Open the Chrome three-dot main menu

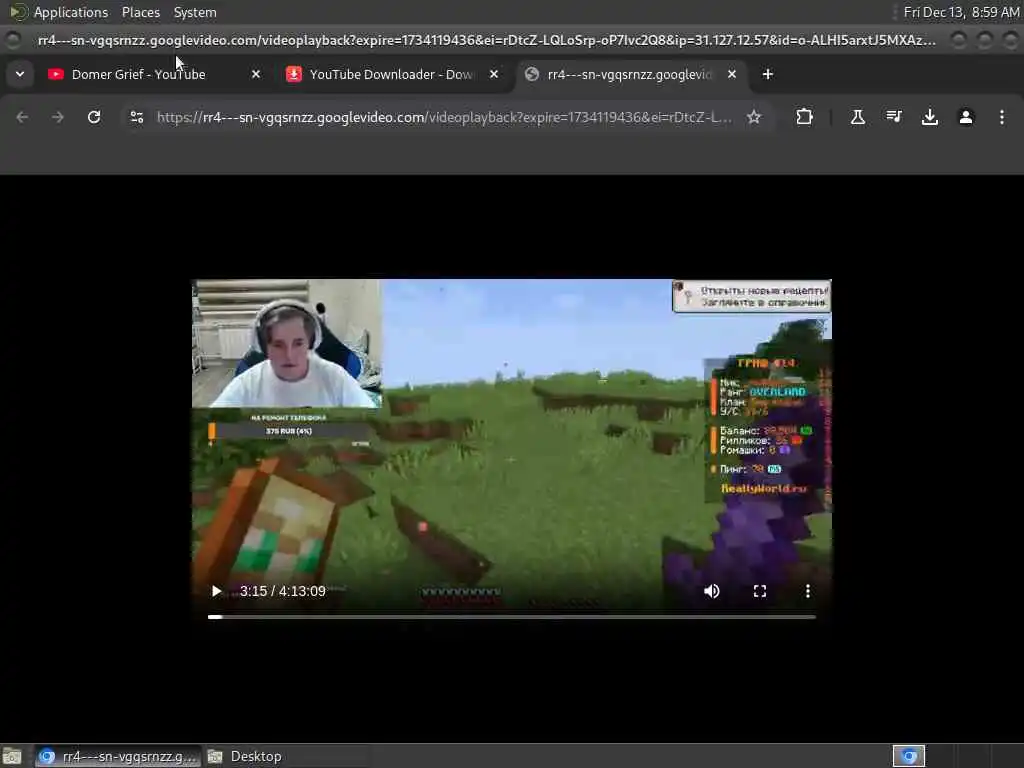(1002, 118)
